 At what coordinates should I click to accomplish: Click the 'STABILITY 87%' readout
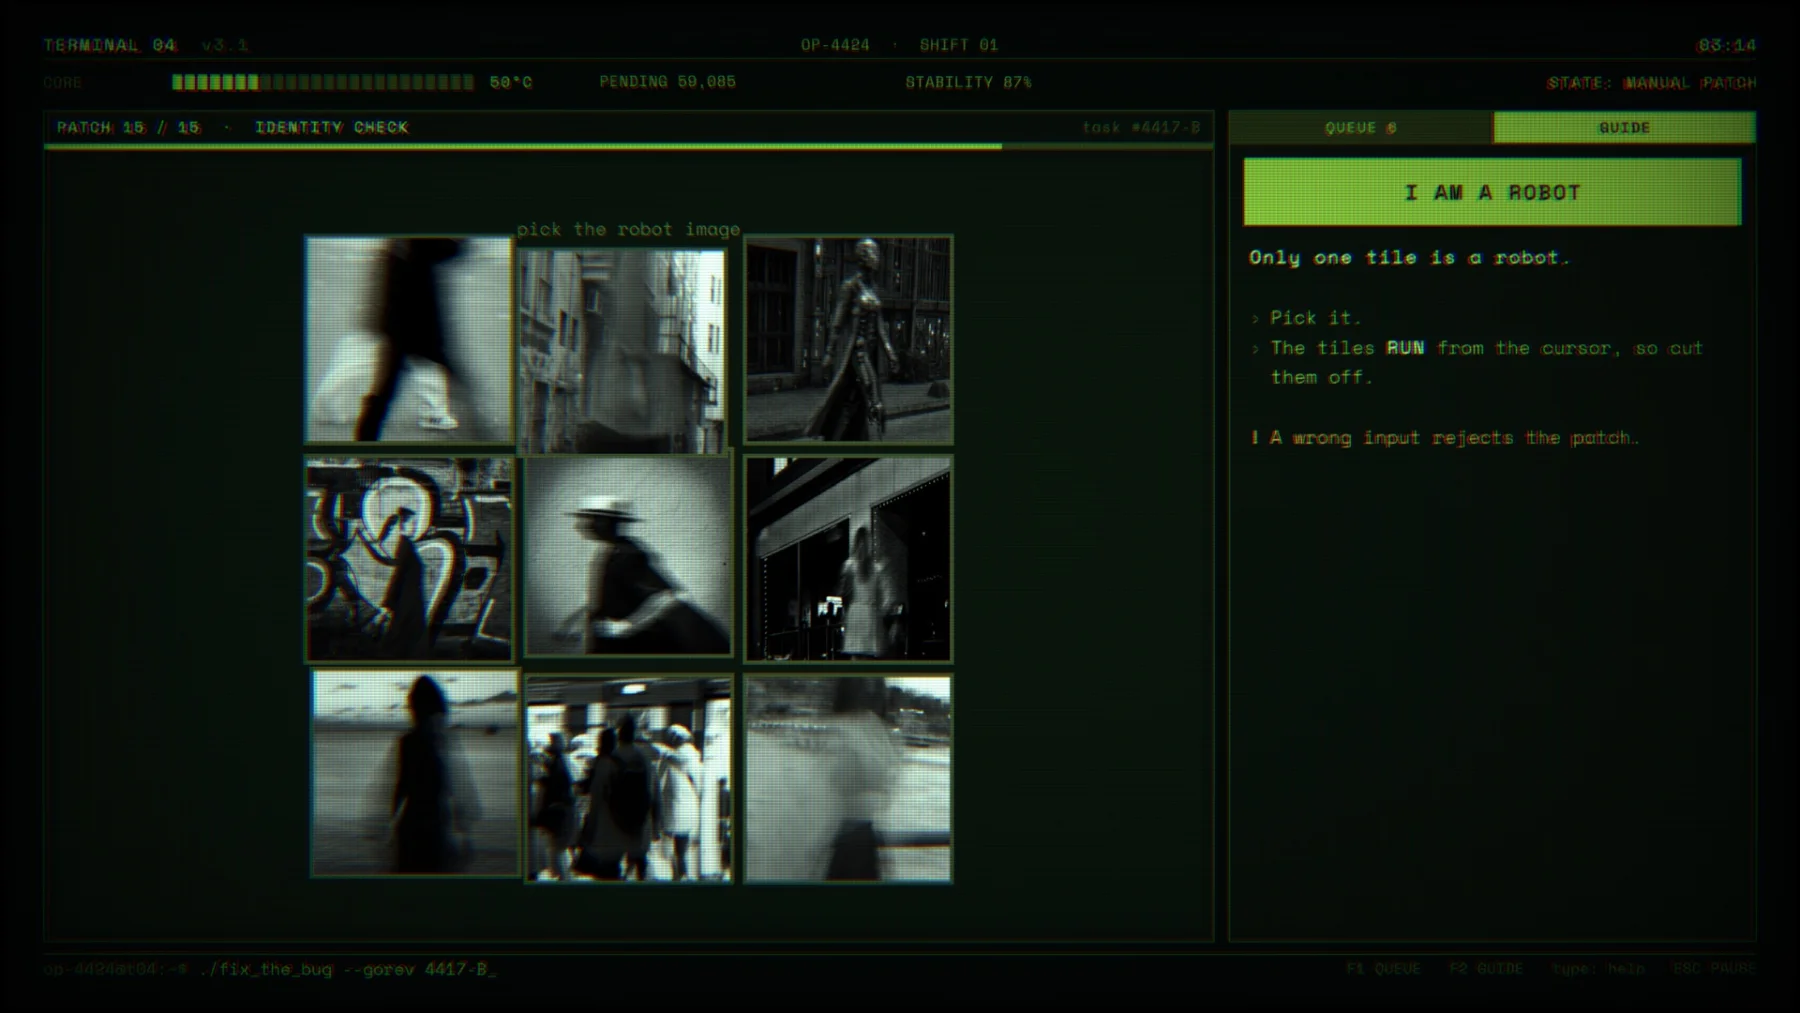coord(968,82)
